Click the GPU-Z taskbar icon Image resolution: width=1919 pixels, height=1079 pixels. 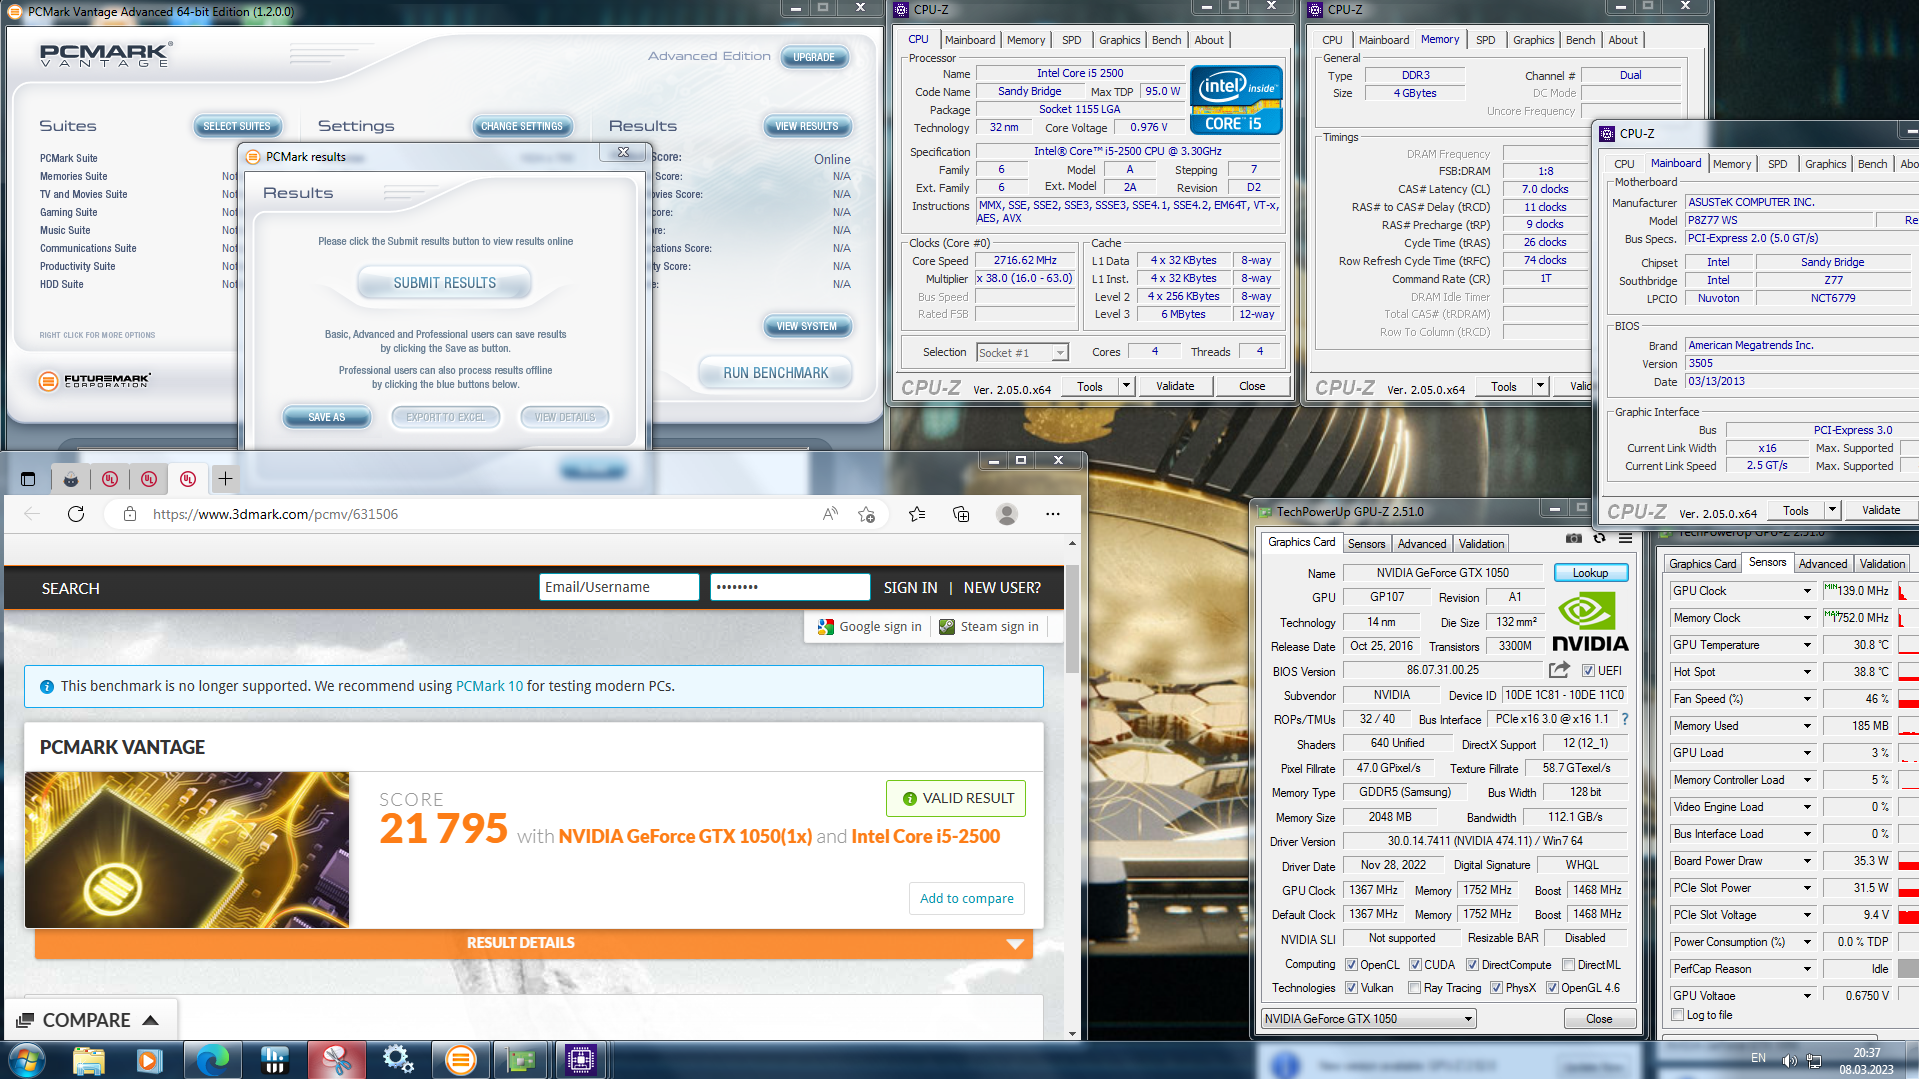pos(521,1060)
